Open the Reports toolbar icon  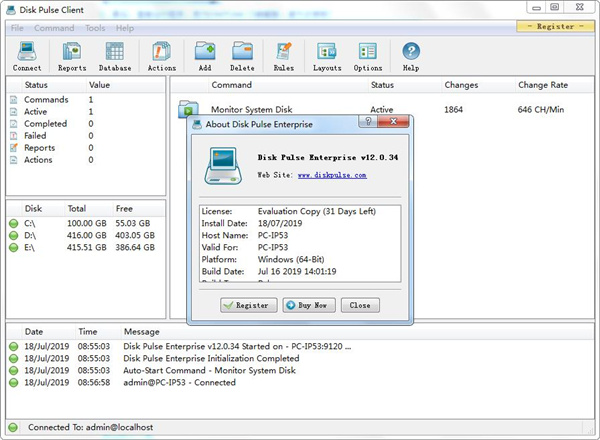coord(72,51)
